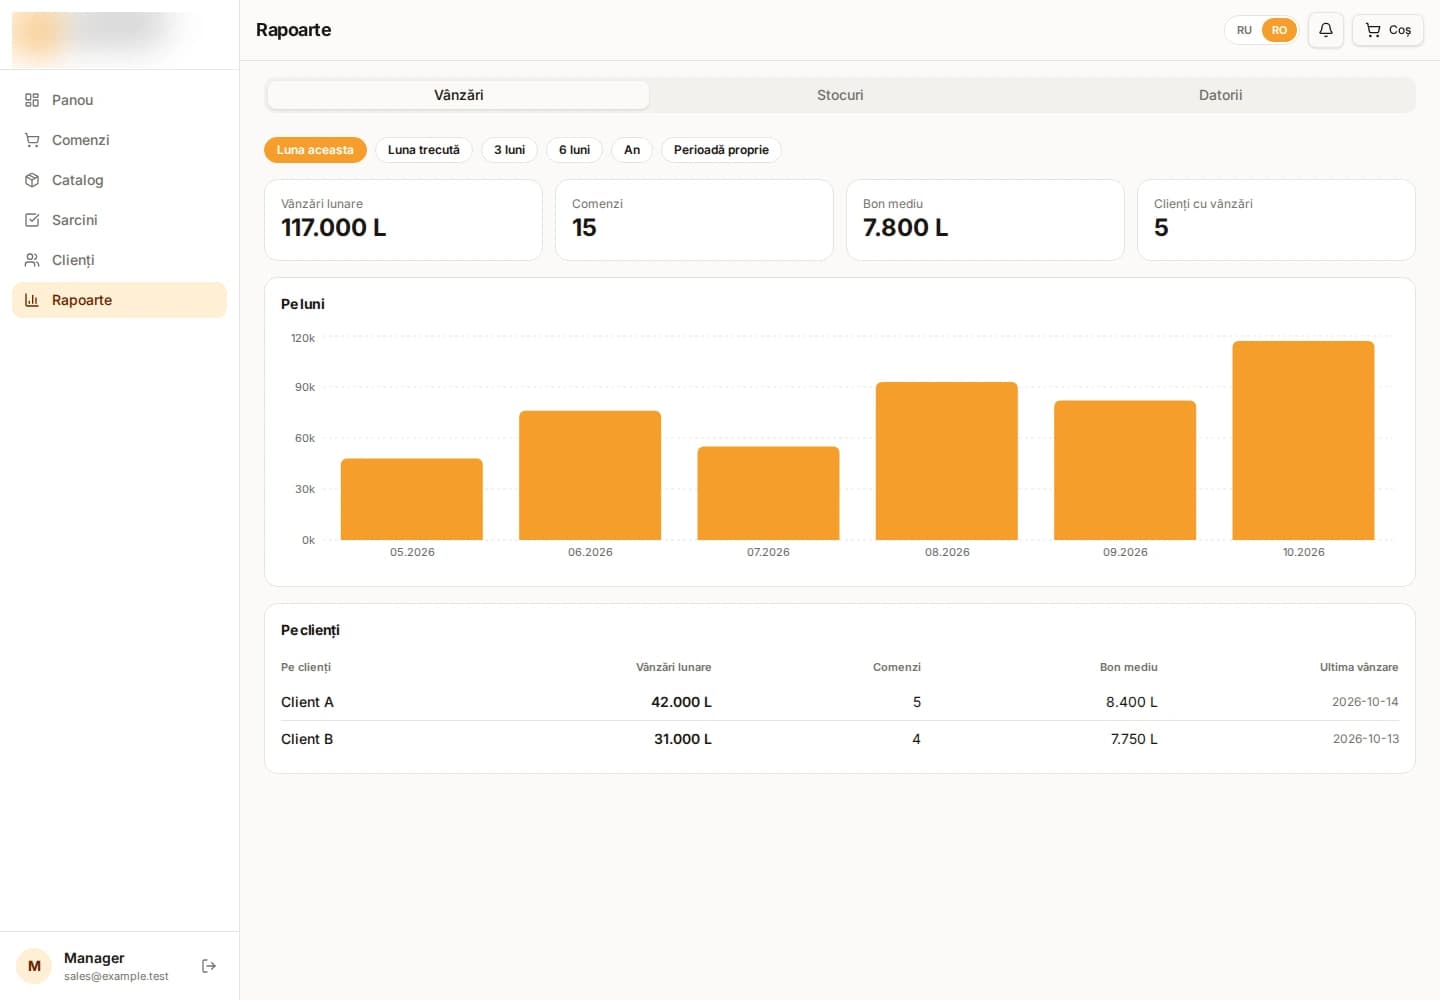Navigate to Clienți in sidebar

119,260
